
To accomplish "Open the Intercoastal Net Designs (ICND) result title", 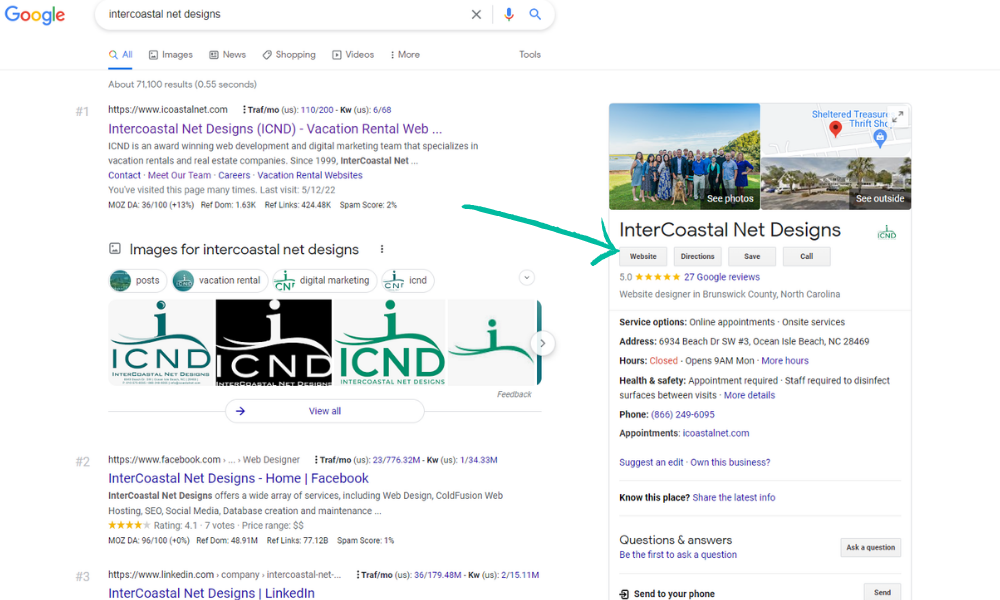I will [x=275, y=129].
